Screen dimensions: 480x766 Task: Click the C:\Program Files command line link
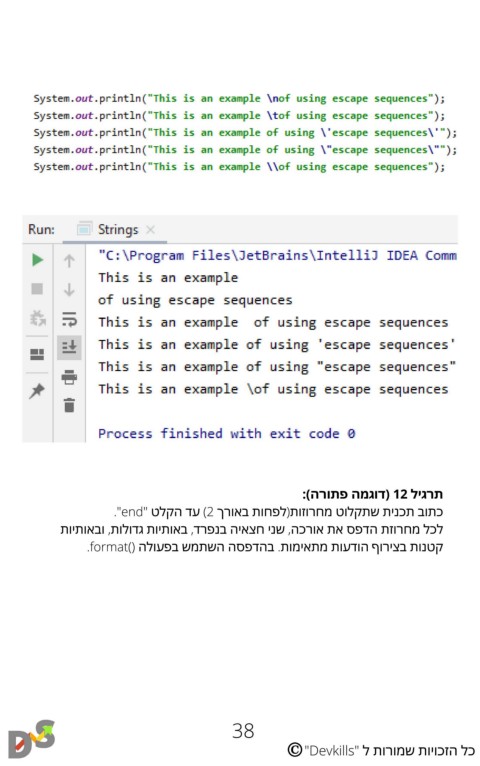point(277,255)
